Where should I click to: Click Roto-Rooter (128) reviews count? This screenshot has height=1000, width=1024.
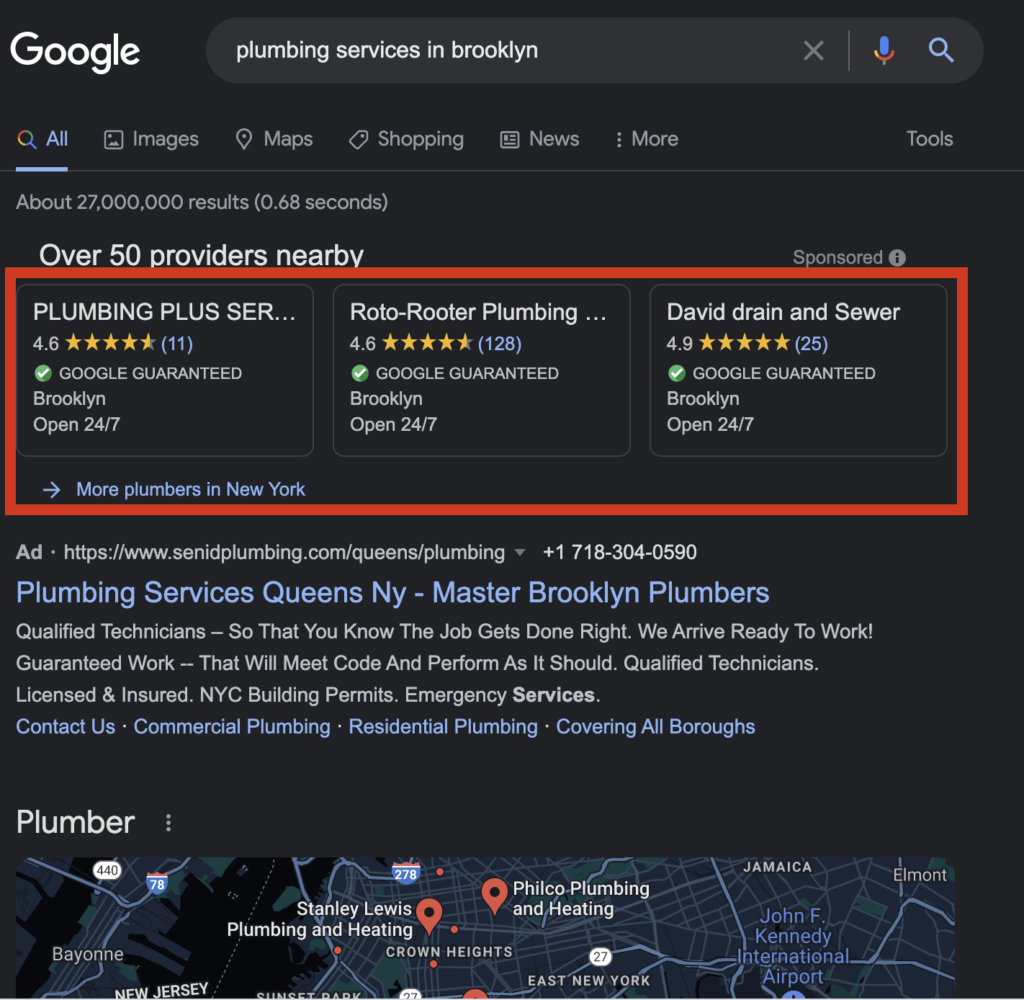[500, 343]
